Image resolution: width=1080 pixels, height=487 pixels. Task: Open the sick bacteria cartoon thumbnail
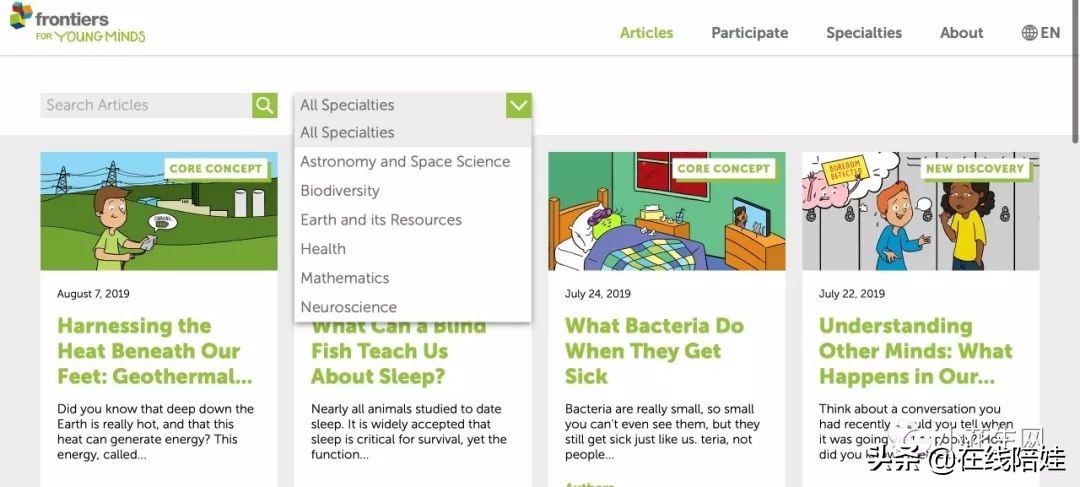pos(666,211)
